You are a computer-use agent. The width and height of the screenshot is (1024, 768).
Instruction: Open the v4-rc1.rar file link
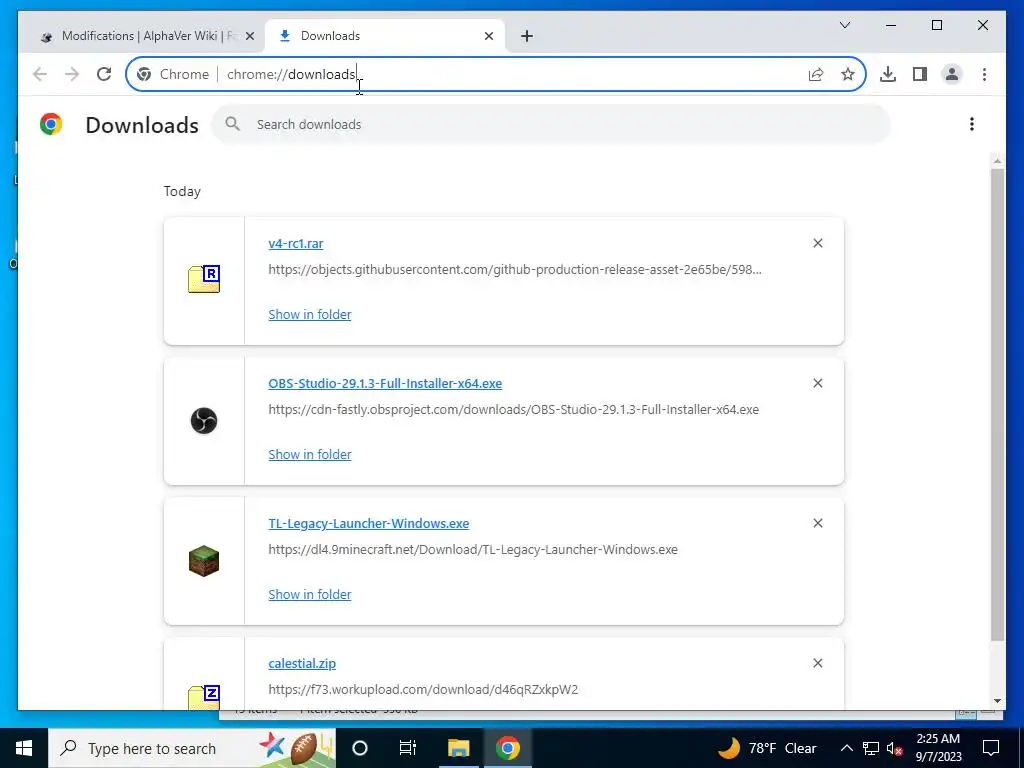[x=296, y=244]
